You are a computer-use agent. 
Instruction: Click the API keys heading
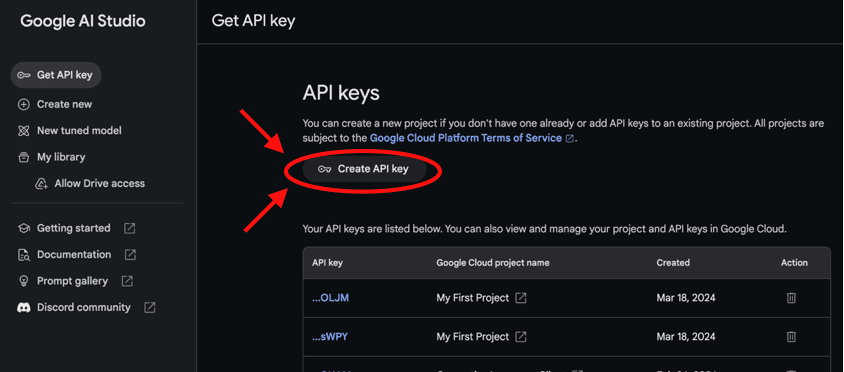[341, 93]
